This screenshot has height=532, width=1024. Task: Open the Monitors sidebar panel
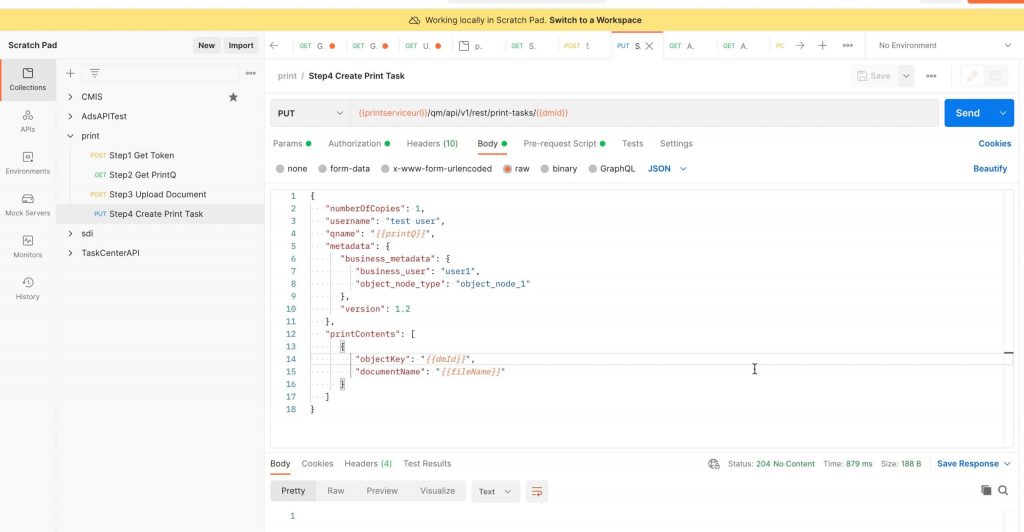click(x=27, y=247)
